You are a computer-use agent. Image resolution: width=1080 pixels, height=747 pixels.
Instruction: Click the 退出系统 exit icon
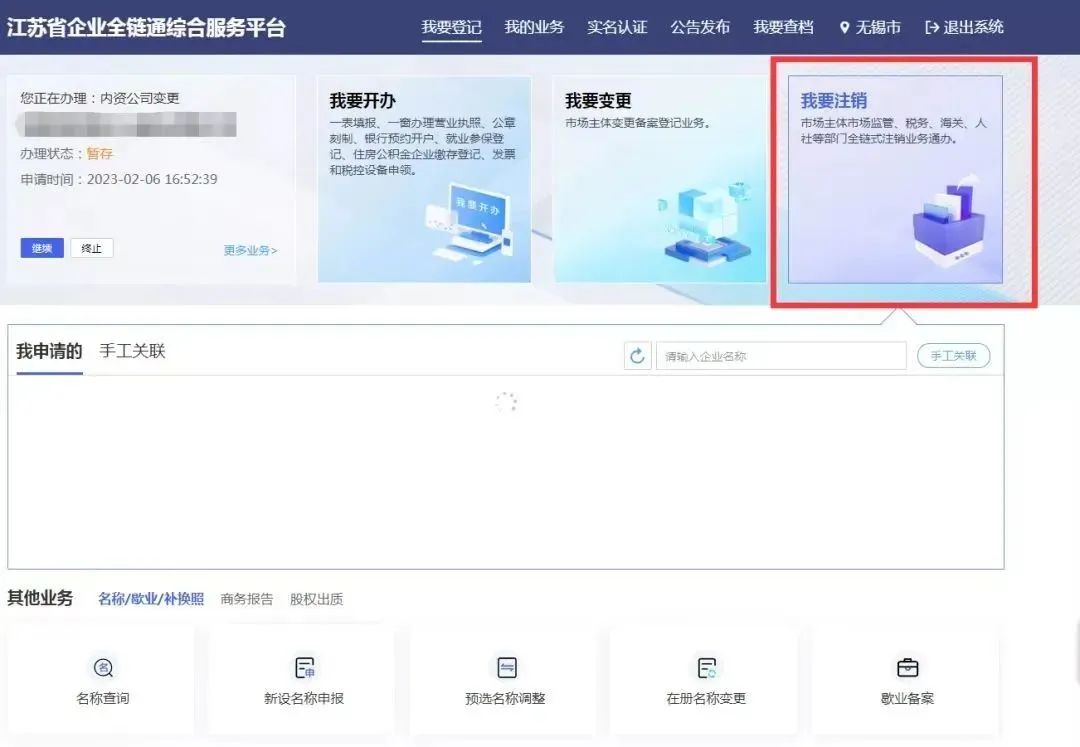pyautogui.click(x=933, y=27)
